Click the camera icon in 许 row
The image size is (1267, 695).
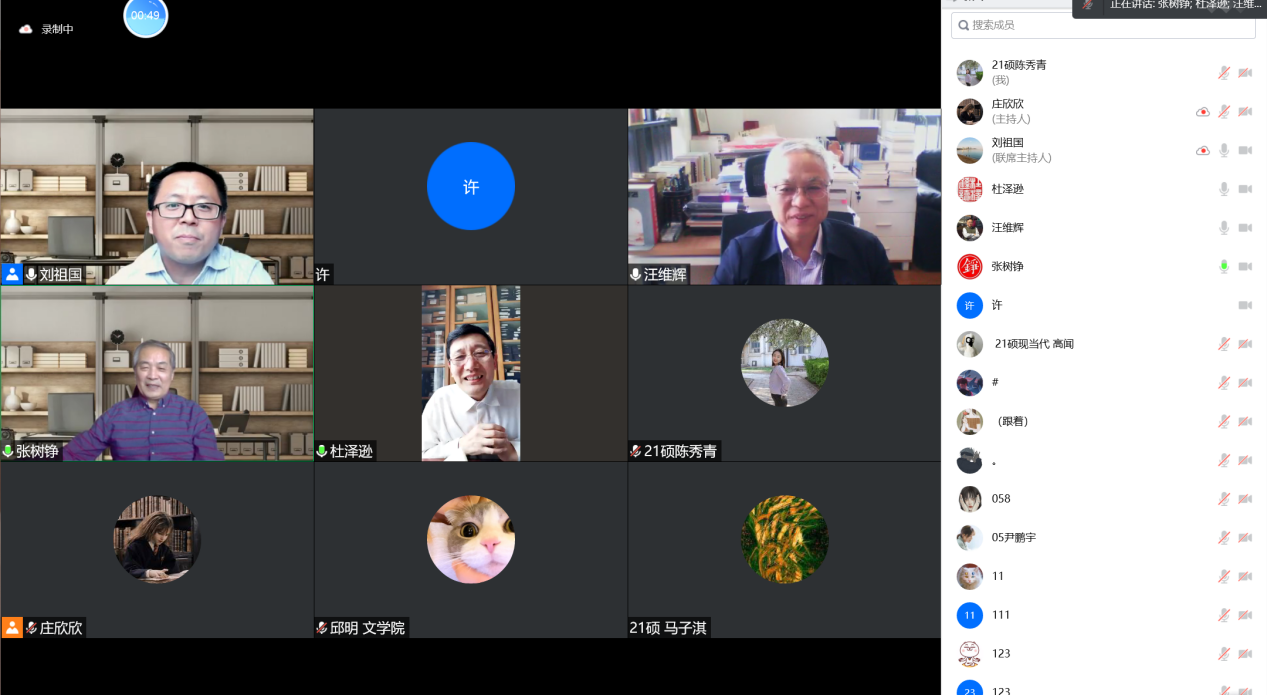coord(1245,306)
